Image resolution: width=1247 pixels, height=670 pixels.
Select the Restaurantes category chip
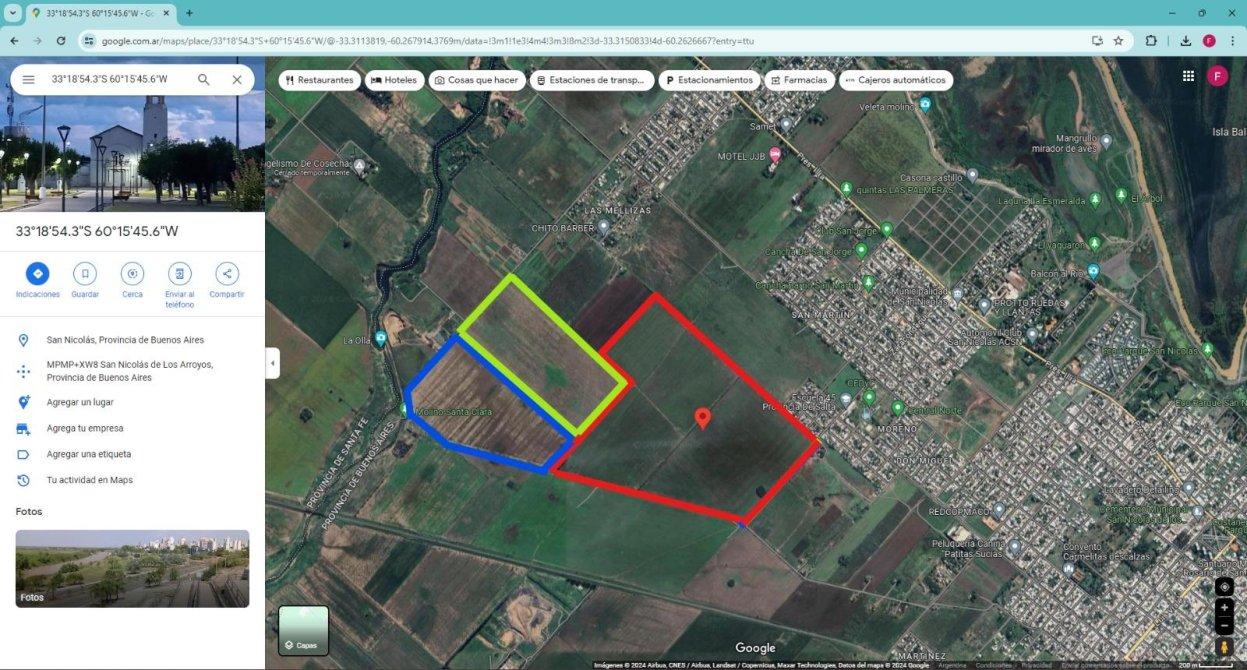click(319, 80)
